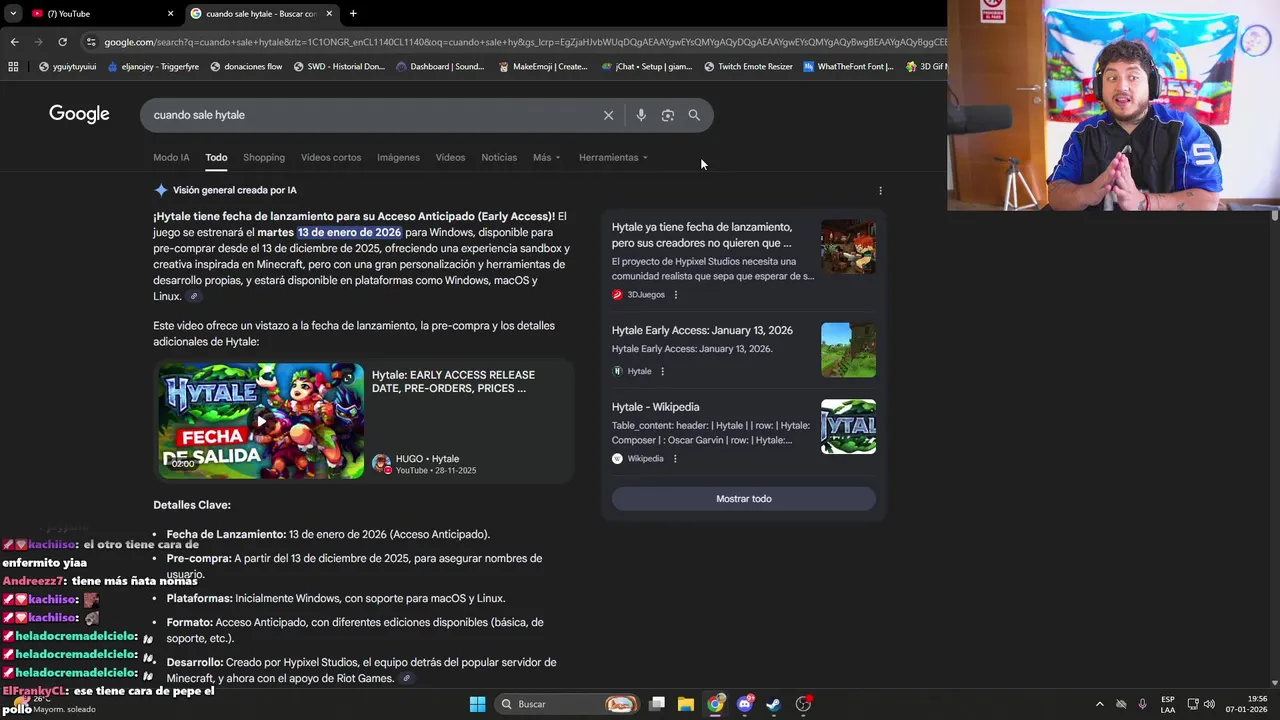This screenshot has width=1280, height=720.
Task: Open 'Hytale Early Access: January 13, 2026' result
Action: 702,331
